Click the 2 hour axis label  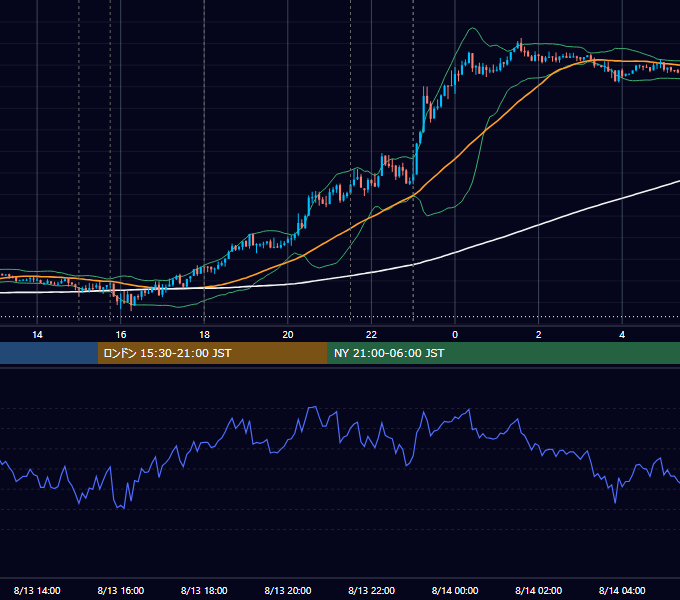click(539, 335)
